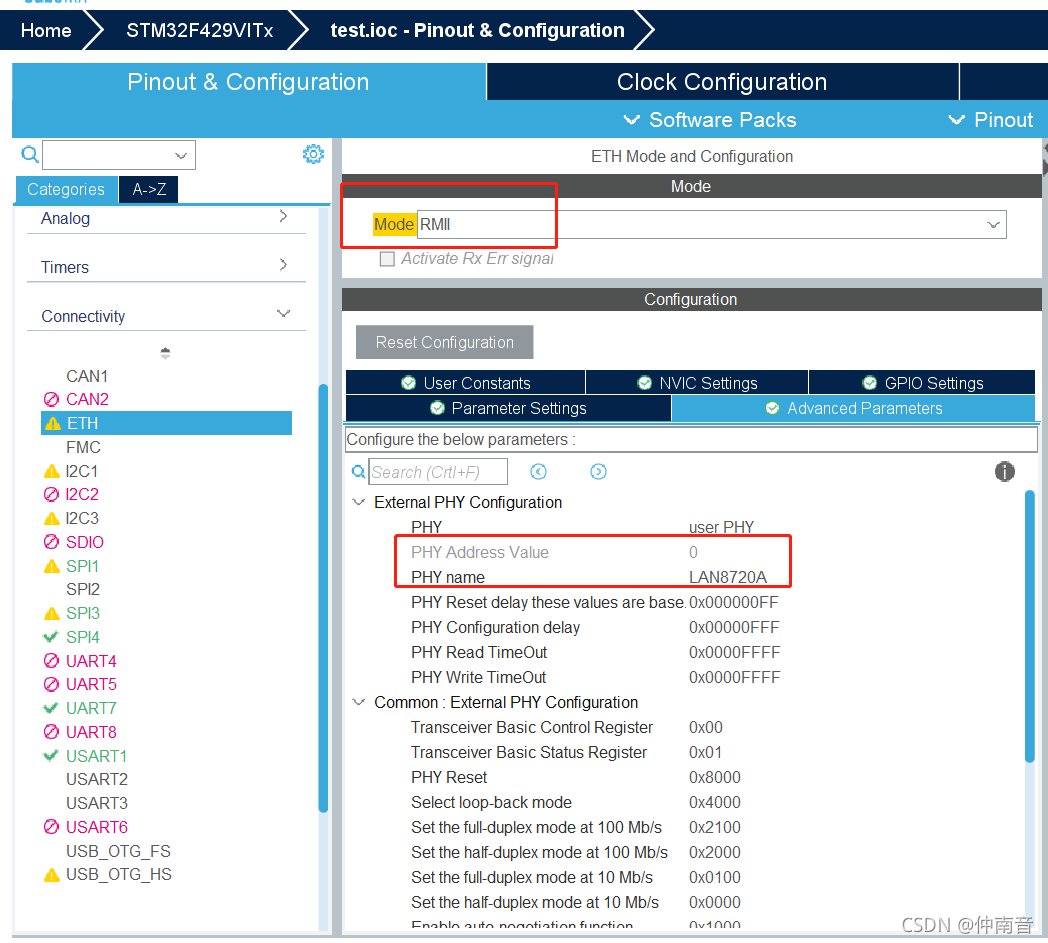Enable Activate Rx Err signal
This screenshot has width=1048, height=943.
pyautogui.click(x=387, y=258)
